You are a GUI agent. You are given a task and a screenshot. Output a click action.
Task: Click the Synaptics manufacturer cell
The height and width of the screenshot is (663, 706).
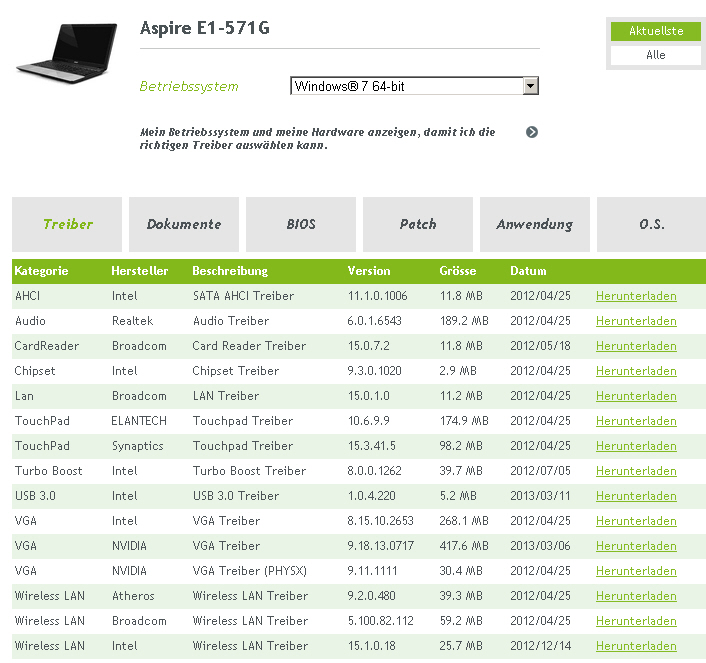[x=138, y=446]
